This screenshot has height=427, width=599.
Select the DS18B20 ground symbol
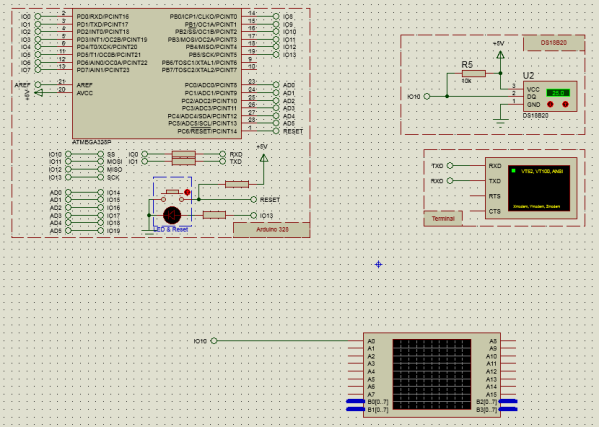pyautogui.click(x=500, y=121)
